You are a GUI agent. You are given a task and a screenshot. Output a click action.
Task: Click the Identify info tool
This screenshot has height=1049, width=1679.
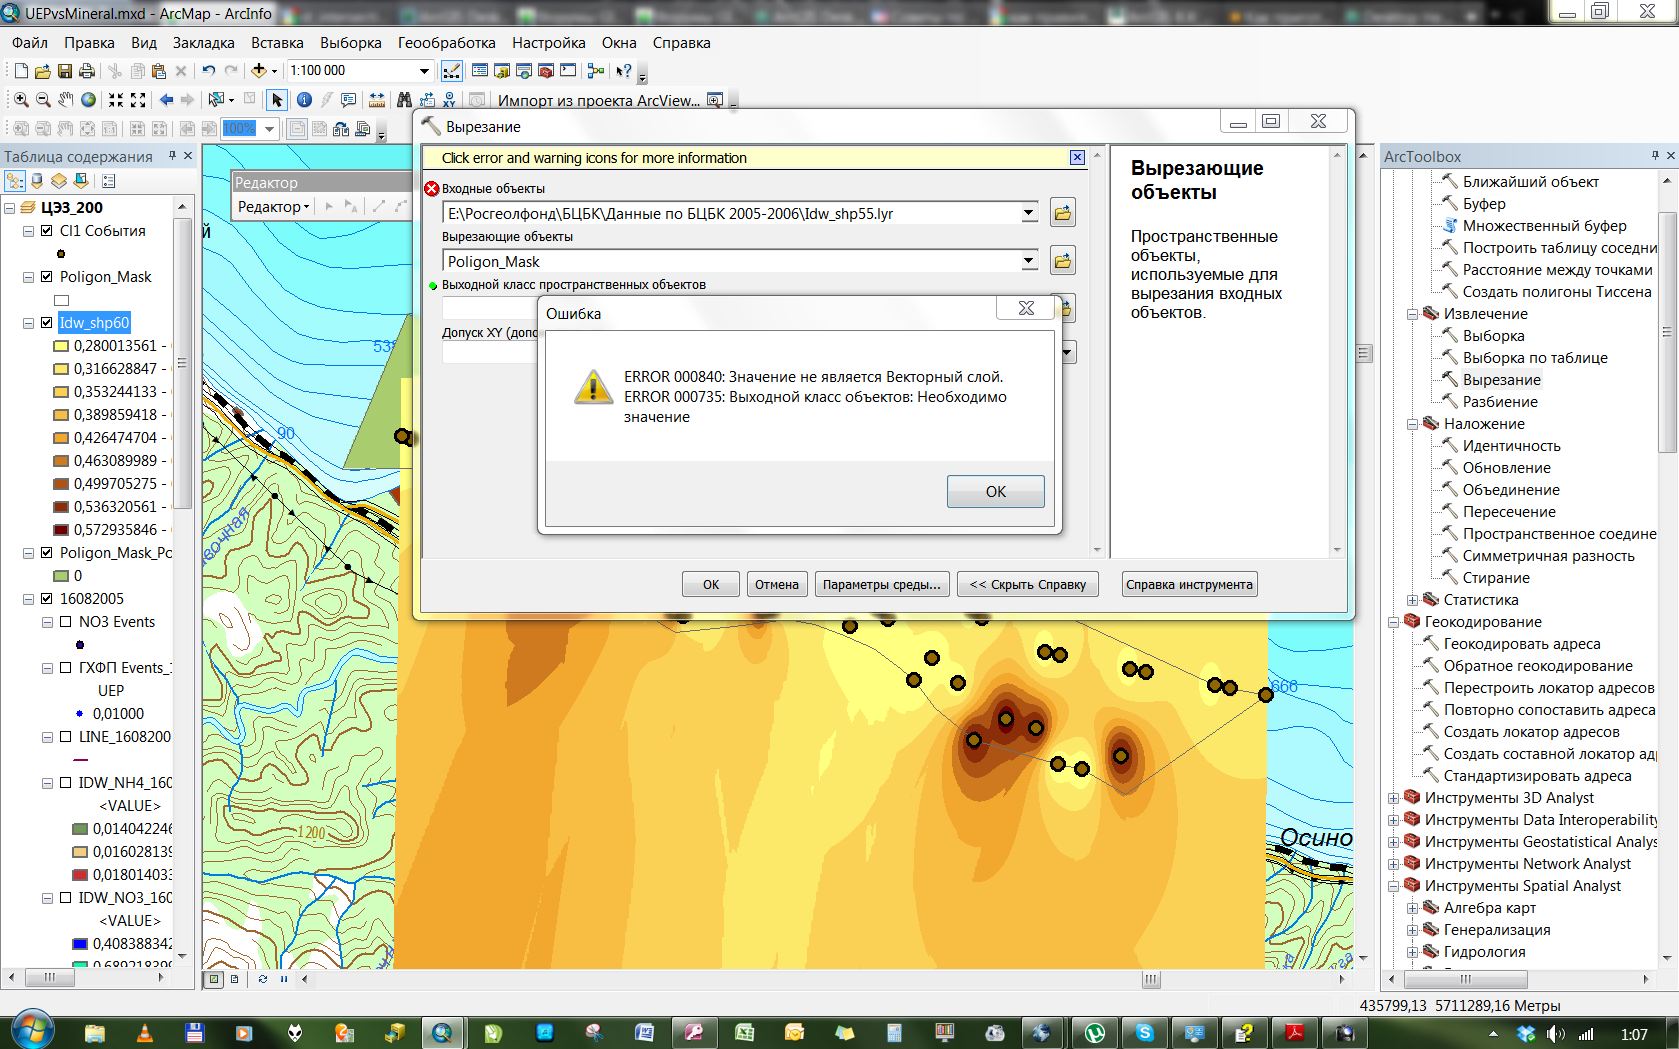[304, 100]
